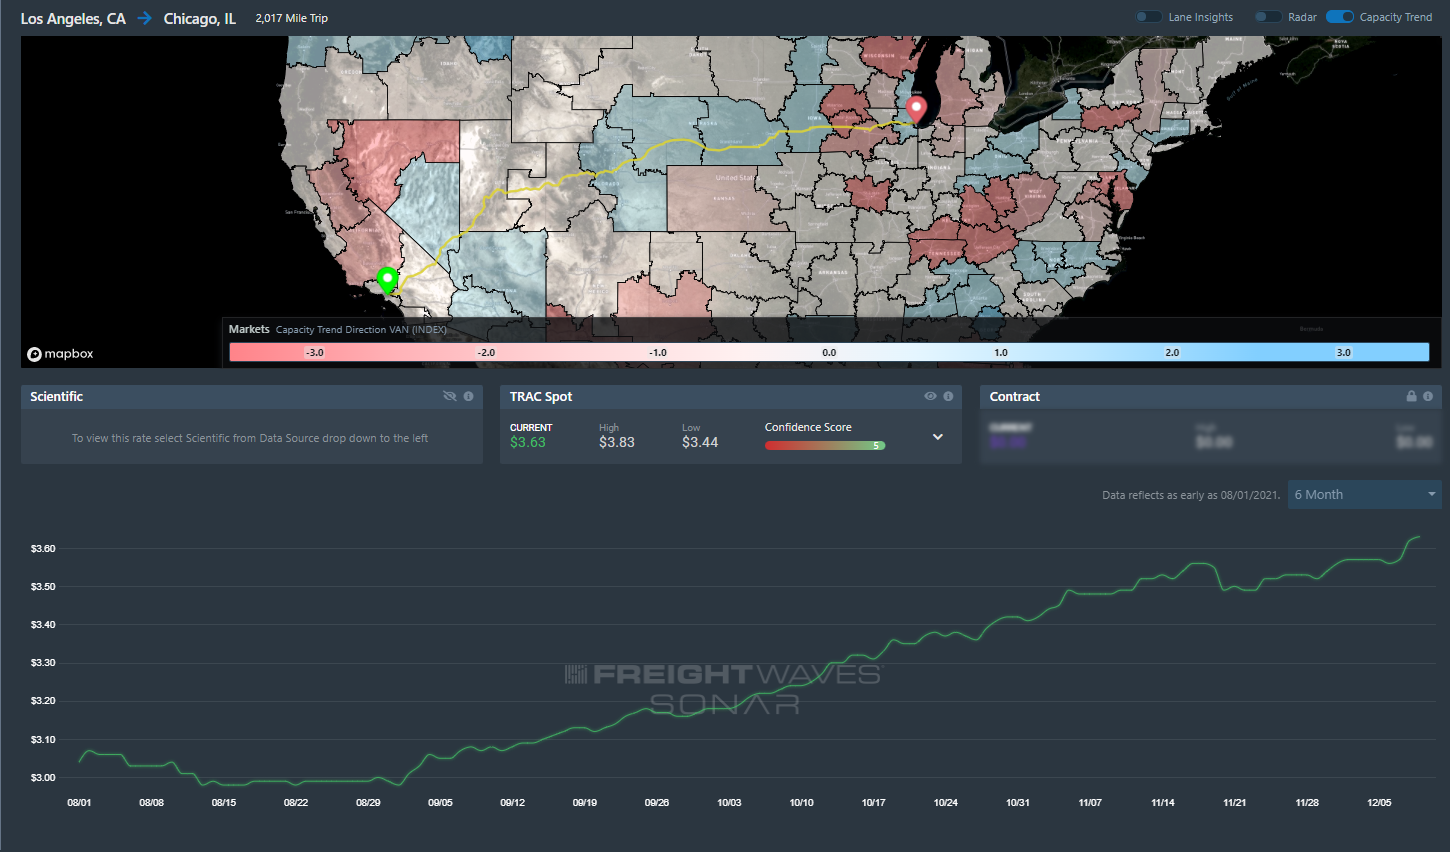Click the $3.00 axis label
Screen dimensions: 1450x852
(x=43, y=778)
